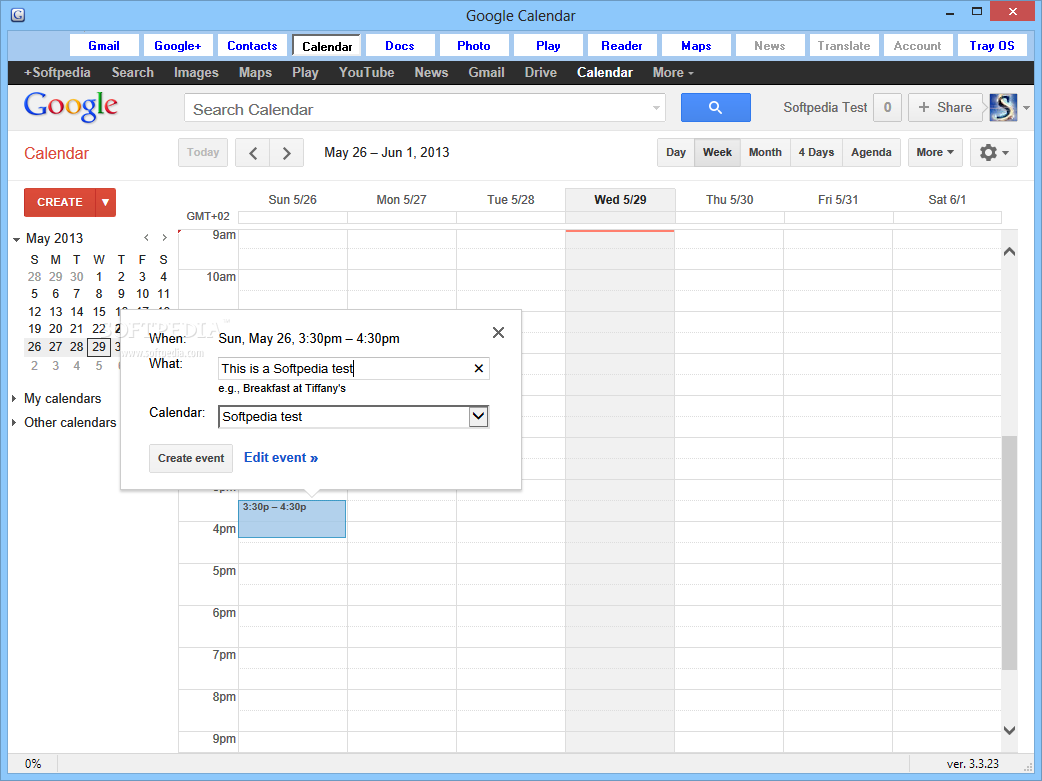1042x781 pixels.
Task: Switch to Gmail tab
Action: pyautogui.click(x=104, y=46)
